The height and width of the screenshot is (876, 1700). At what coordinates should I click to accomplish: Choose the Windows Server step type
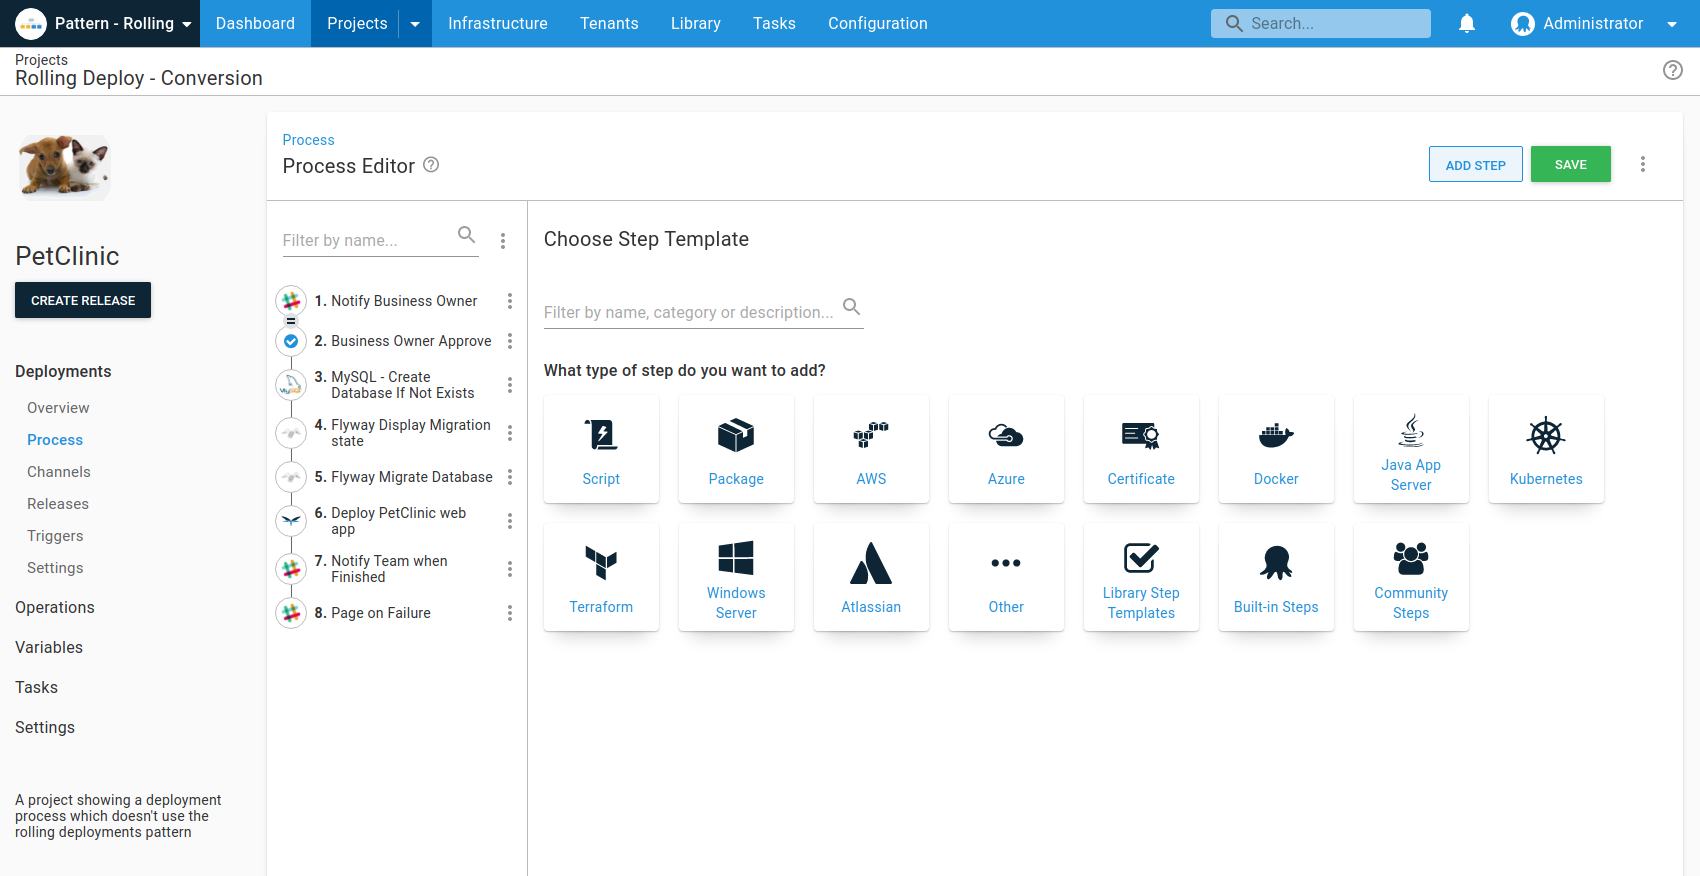pos(736,577)
